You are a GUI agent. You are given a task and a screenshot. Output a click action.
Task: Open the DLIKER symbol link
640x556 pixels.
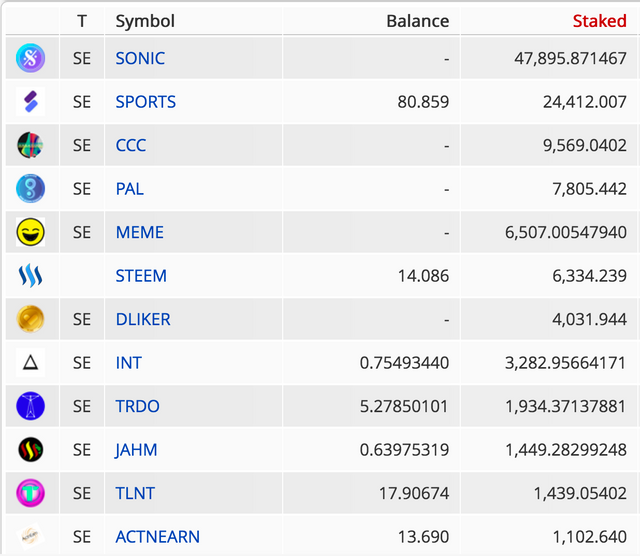coord(143,319)
